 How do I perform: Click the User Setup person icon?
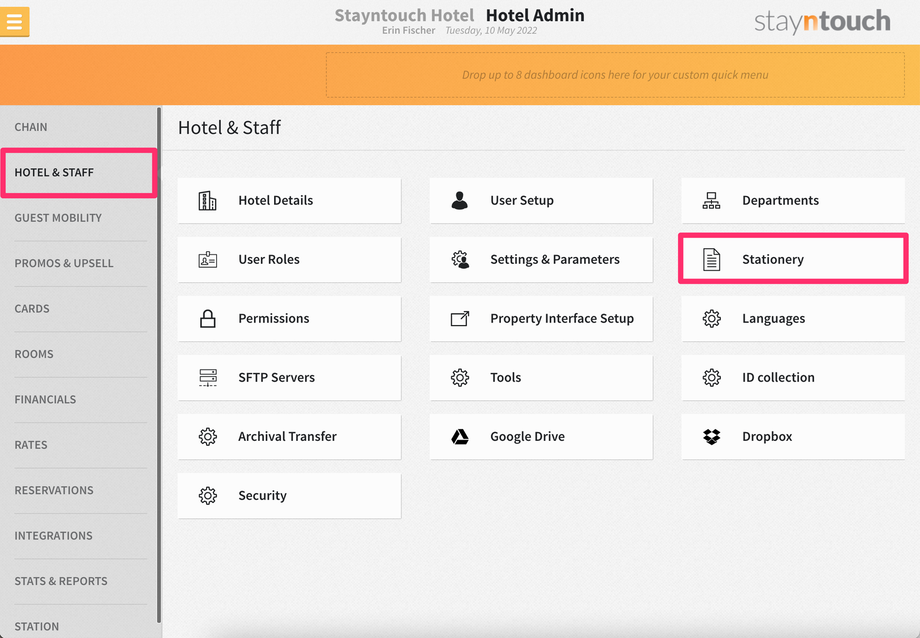[x=459, y=201]
